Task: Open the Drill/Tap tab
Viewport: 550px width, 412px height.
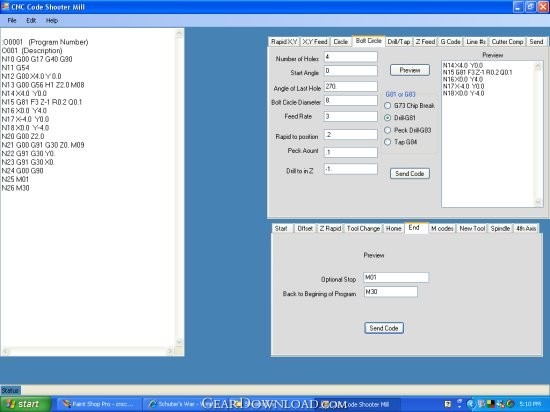Action: 398,42
